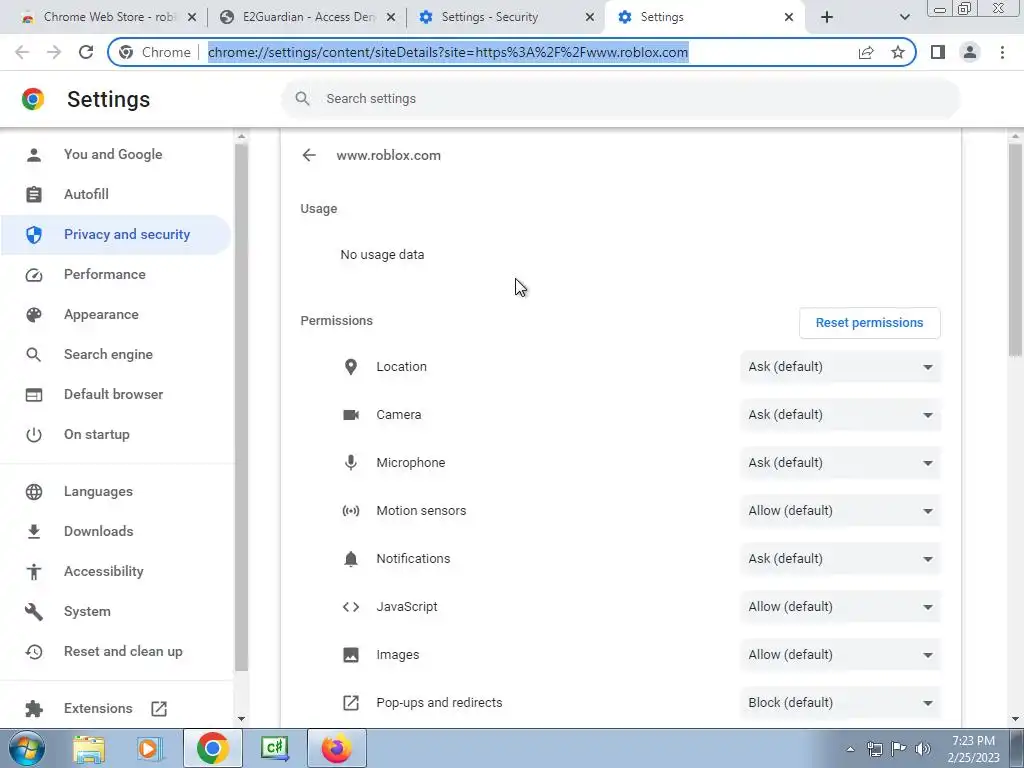
Task: Open Pop-ups and redirects dropdown
Action: (840, 703)
